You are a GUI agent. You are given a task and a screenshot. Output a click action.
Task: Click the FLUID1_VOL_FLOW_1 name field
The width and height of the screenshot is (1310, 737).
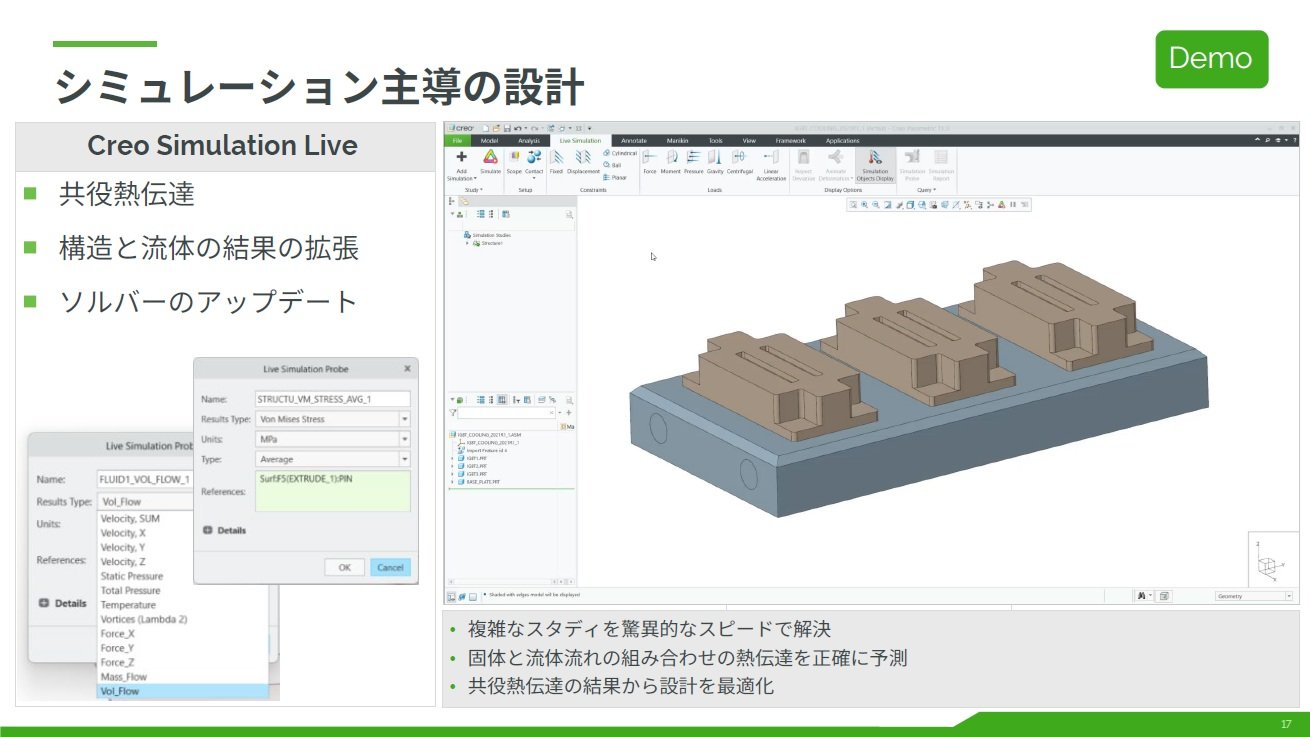[x=146, y=479]
